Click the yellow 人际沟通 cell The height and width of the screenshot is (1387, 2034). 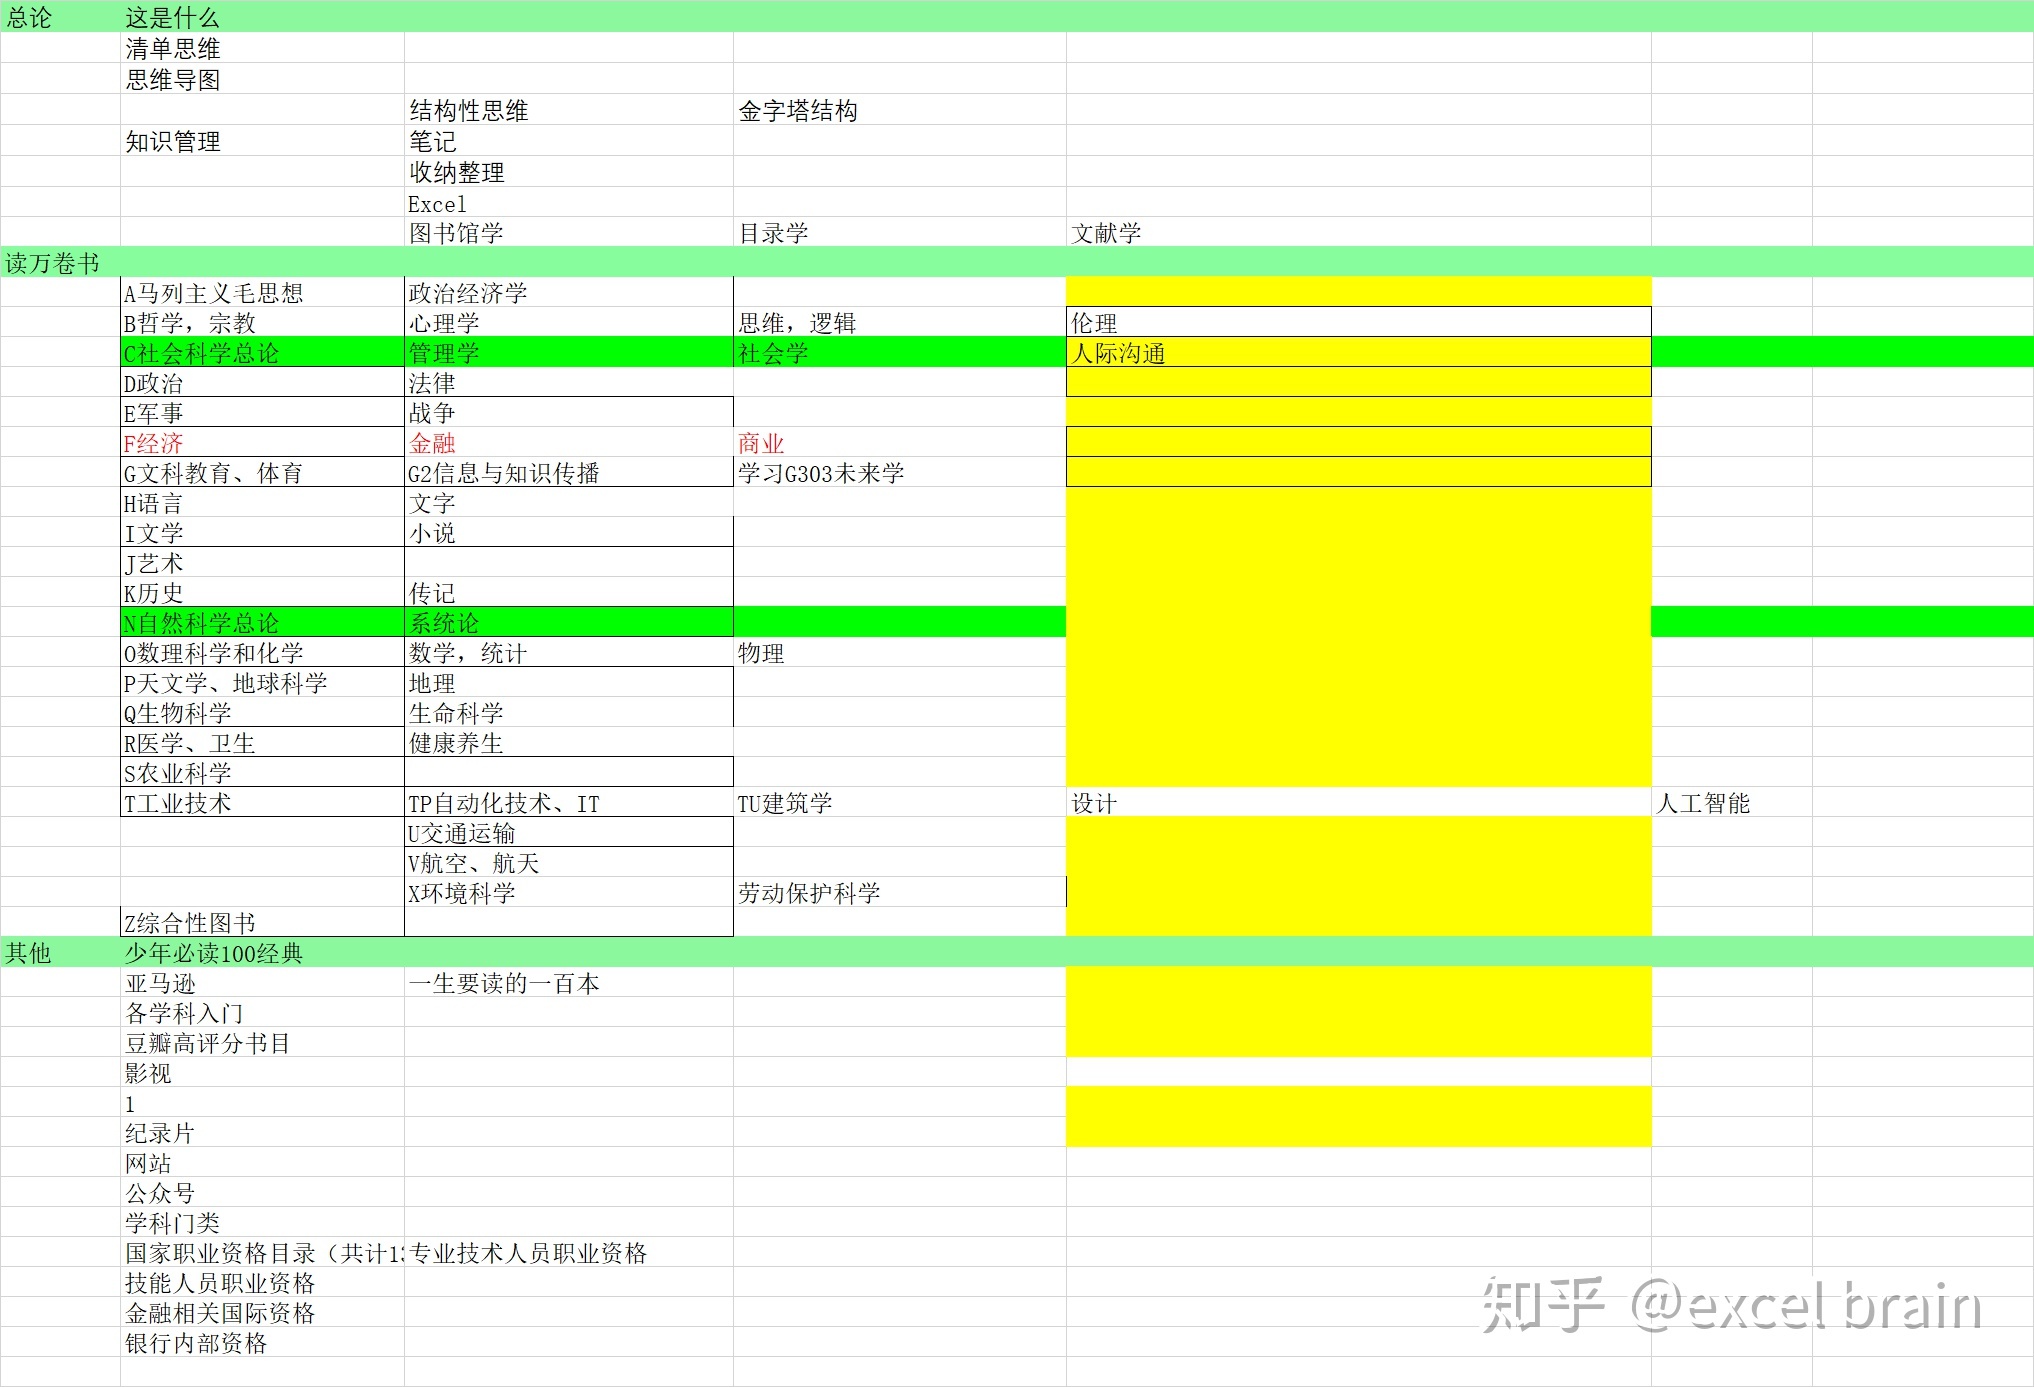pos(1118,353)
